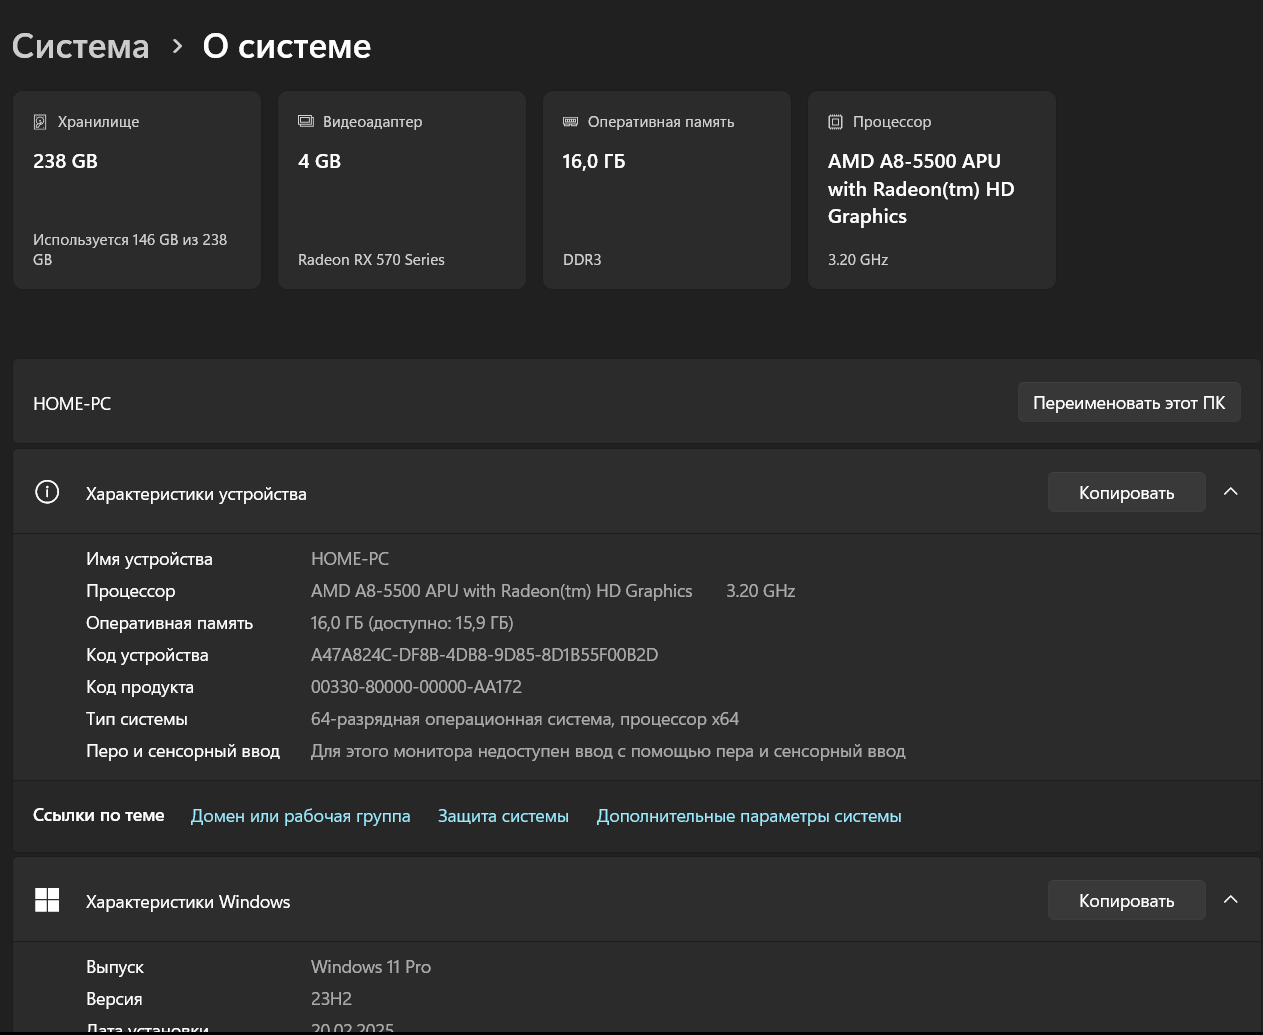Click the processor chip icon in Процессор card
The width and height of the screenshot is (1263, 1035).
[836, 122]
